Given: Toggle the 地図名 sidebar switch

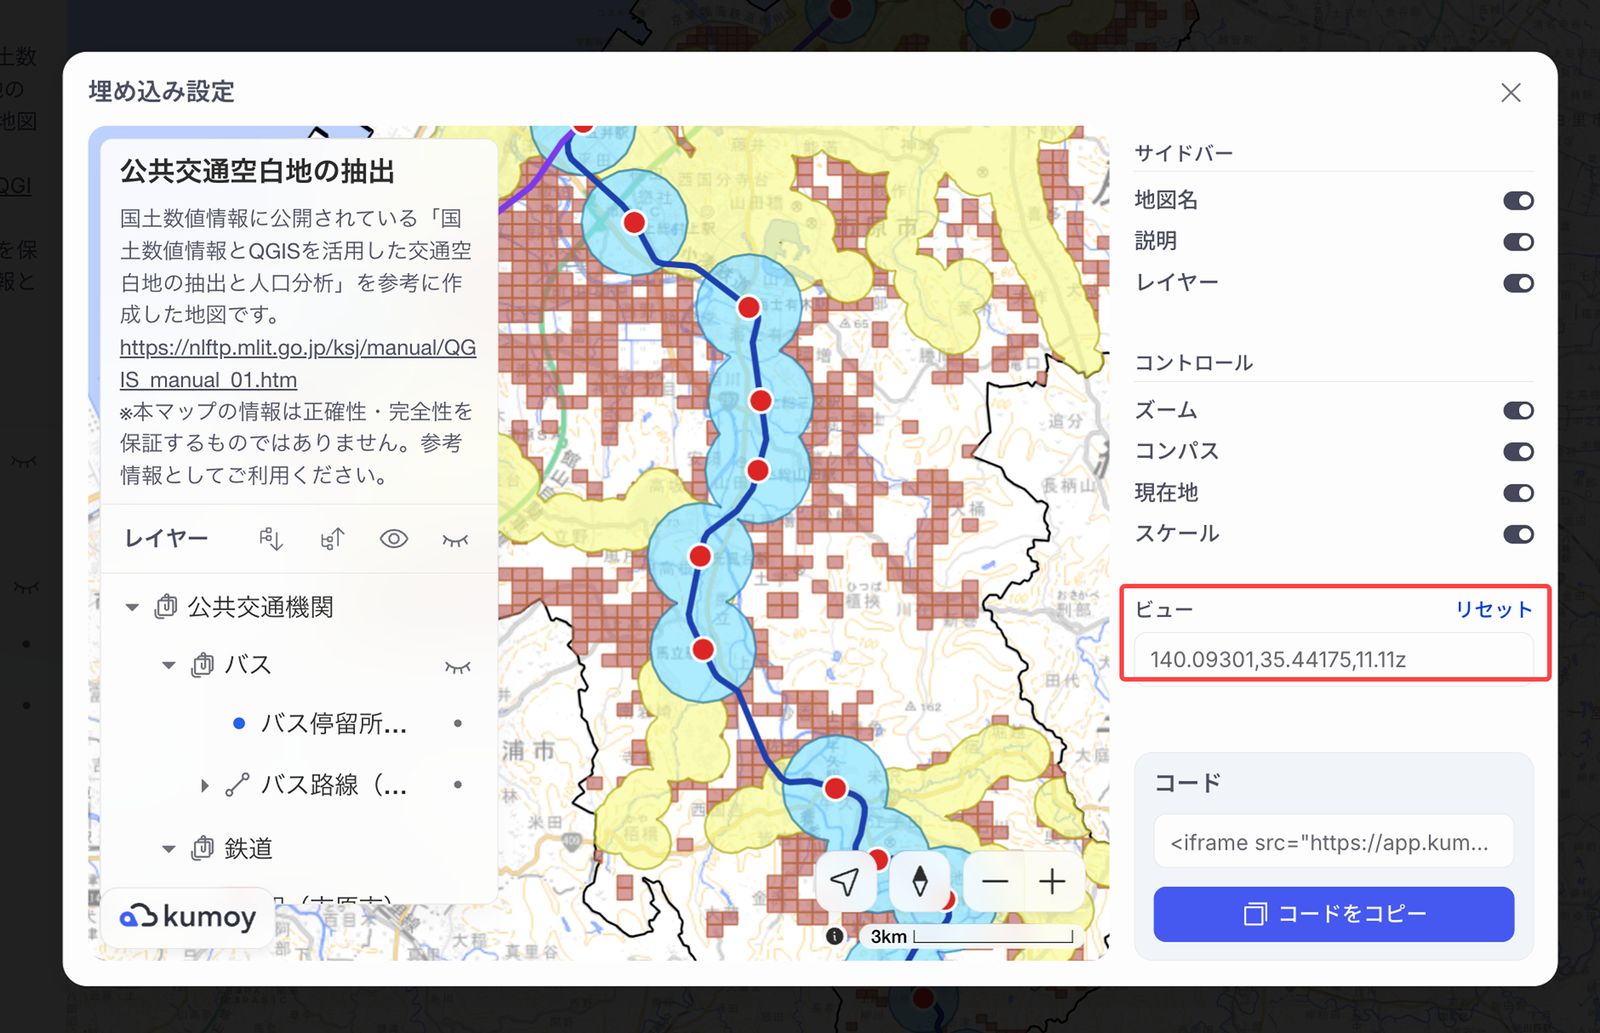Looking at the screenshot, I should (1518, 201).
